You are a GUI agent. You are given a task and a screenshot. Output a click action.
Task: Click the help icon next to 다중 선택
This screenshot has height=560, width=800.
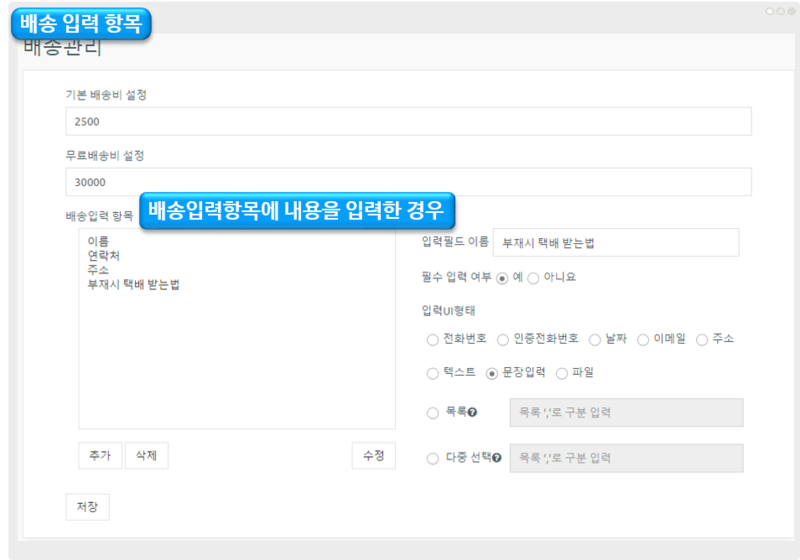coord(496,458)
